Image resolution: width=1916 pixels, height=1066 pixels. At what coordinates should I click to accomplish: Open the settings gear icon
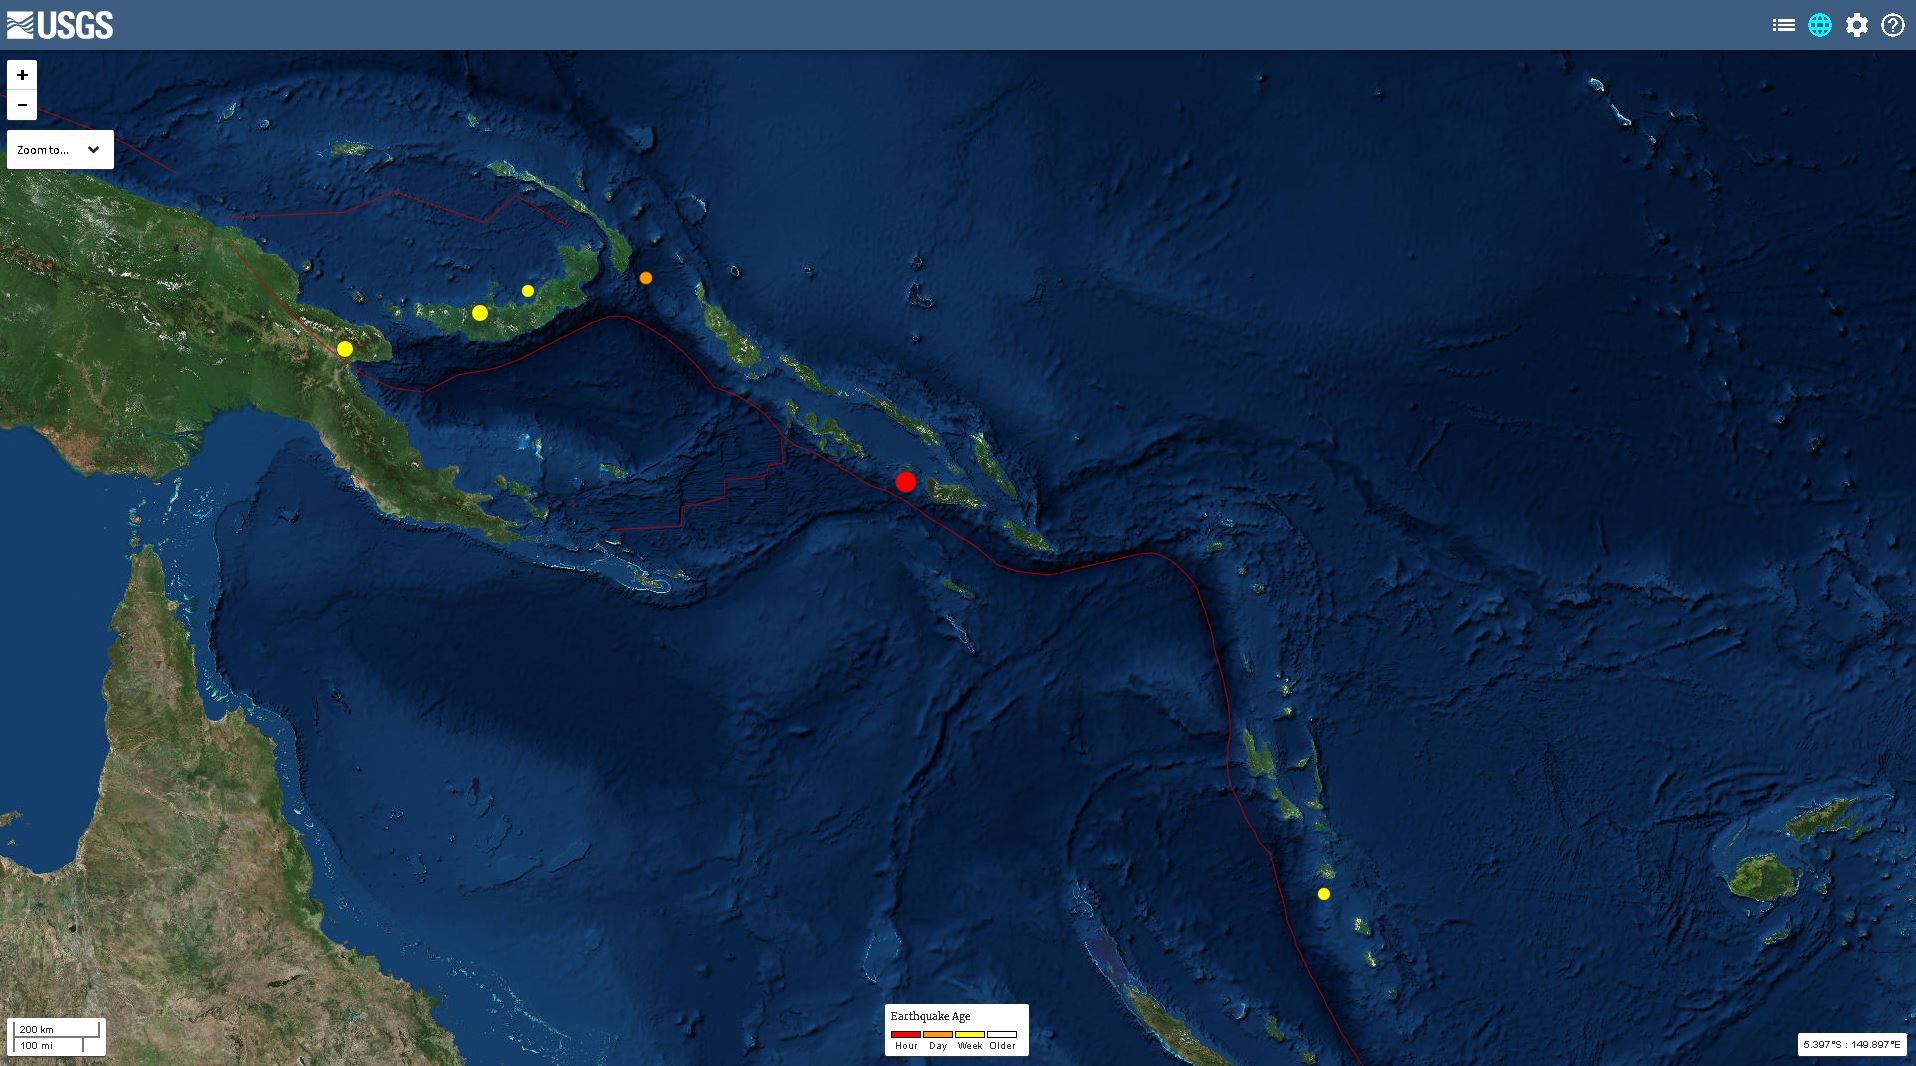pyautogui.click(x=1857, y=25)
